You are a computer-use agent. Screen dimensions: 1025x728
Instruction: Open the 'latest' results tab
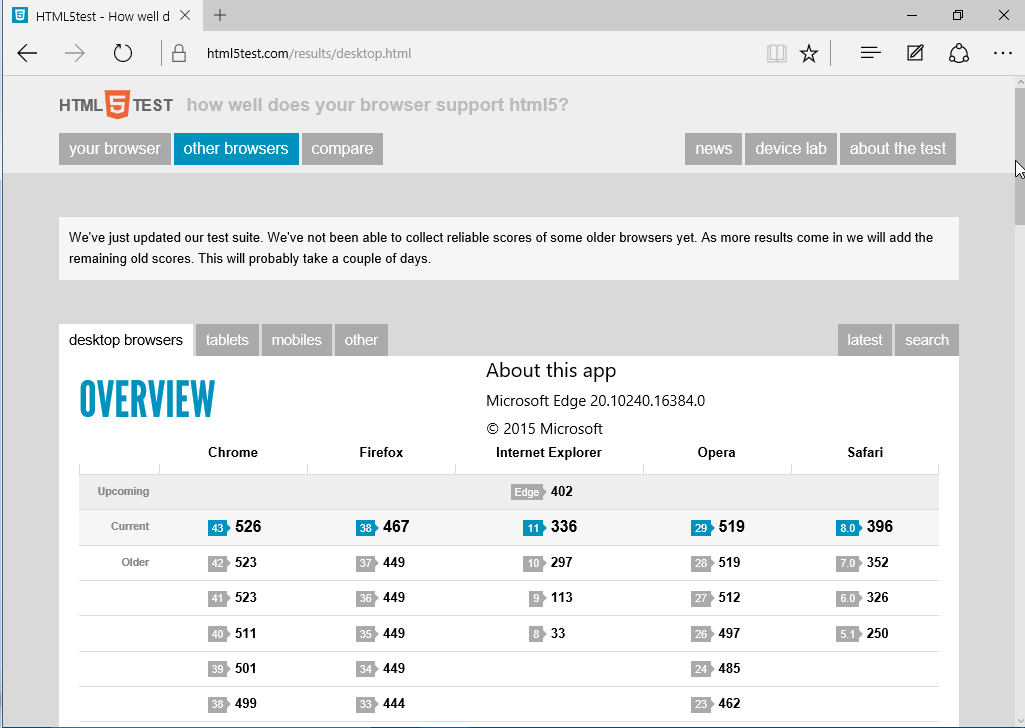pos(864,340)
